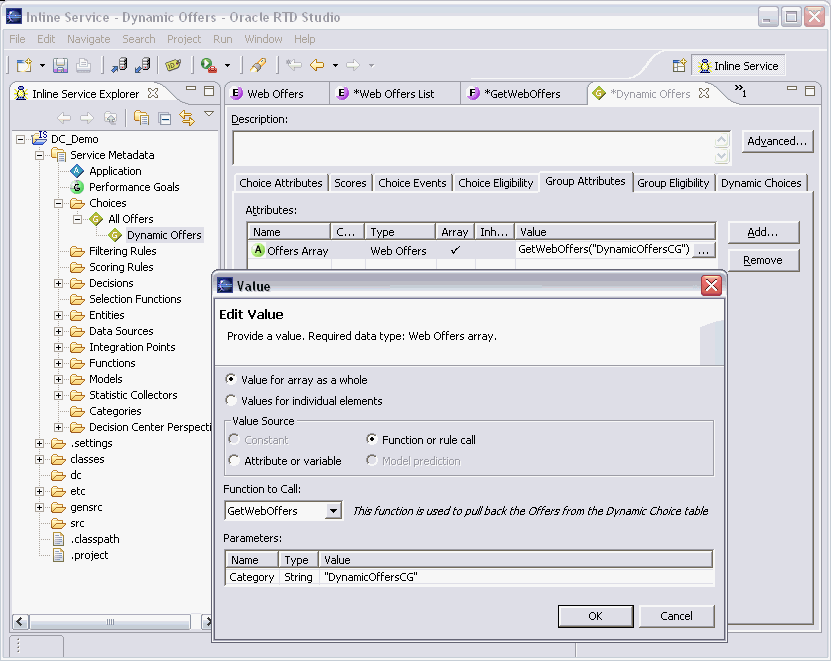Switch to the Group Eligibility tab
Image resolution: width=831 pixels, height=661 pixels.
click(673, 183)
